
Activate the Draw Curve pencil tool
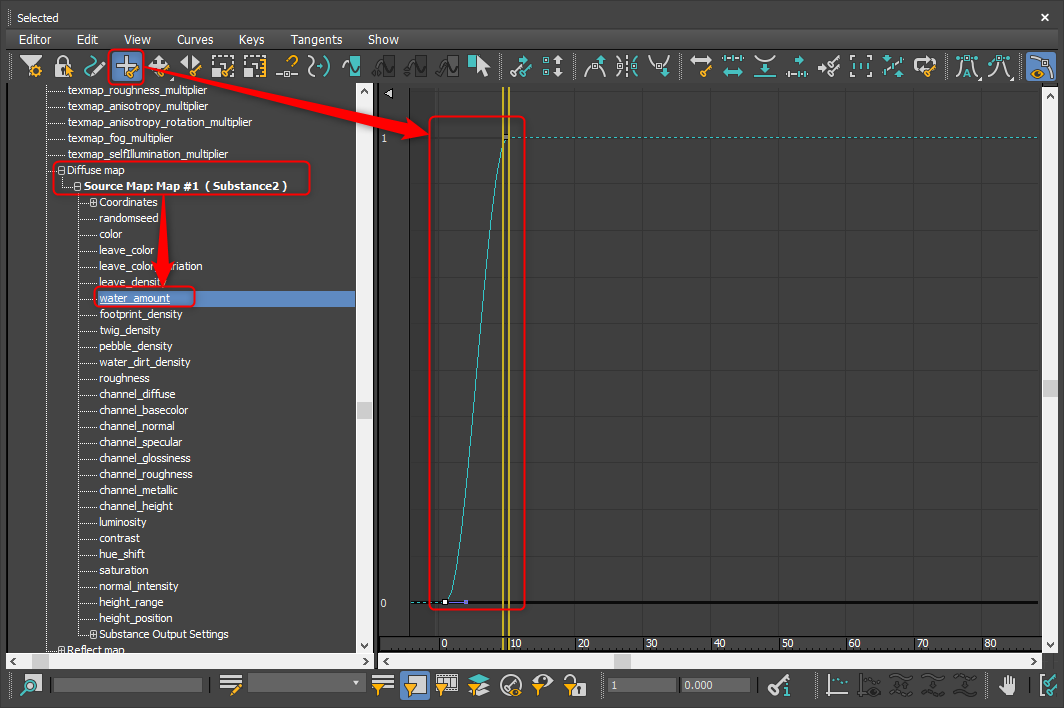pyautogui.click(x=95, y=67)
